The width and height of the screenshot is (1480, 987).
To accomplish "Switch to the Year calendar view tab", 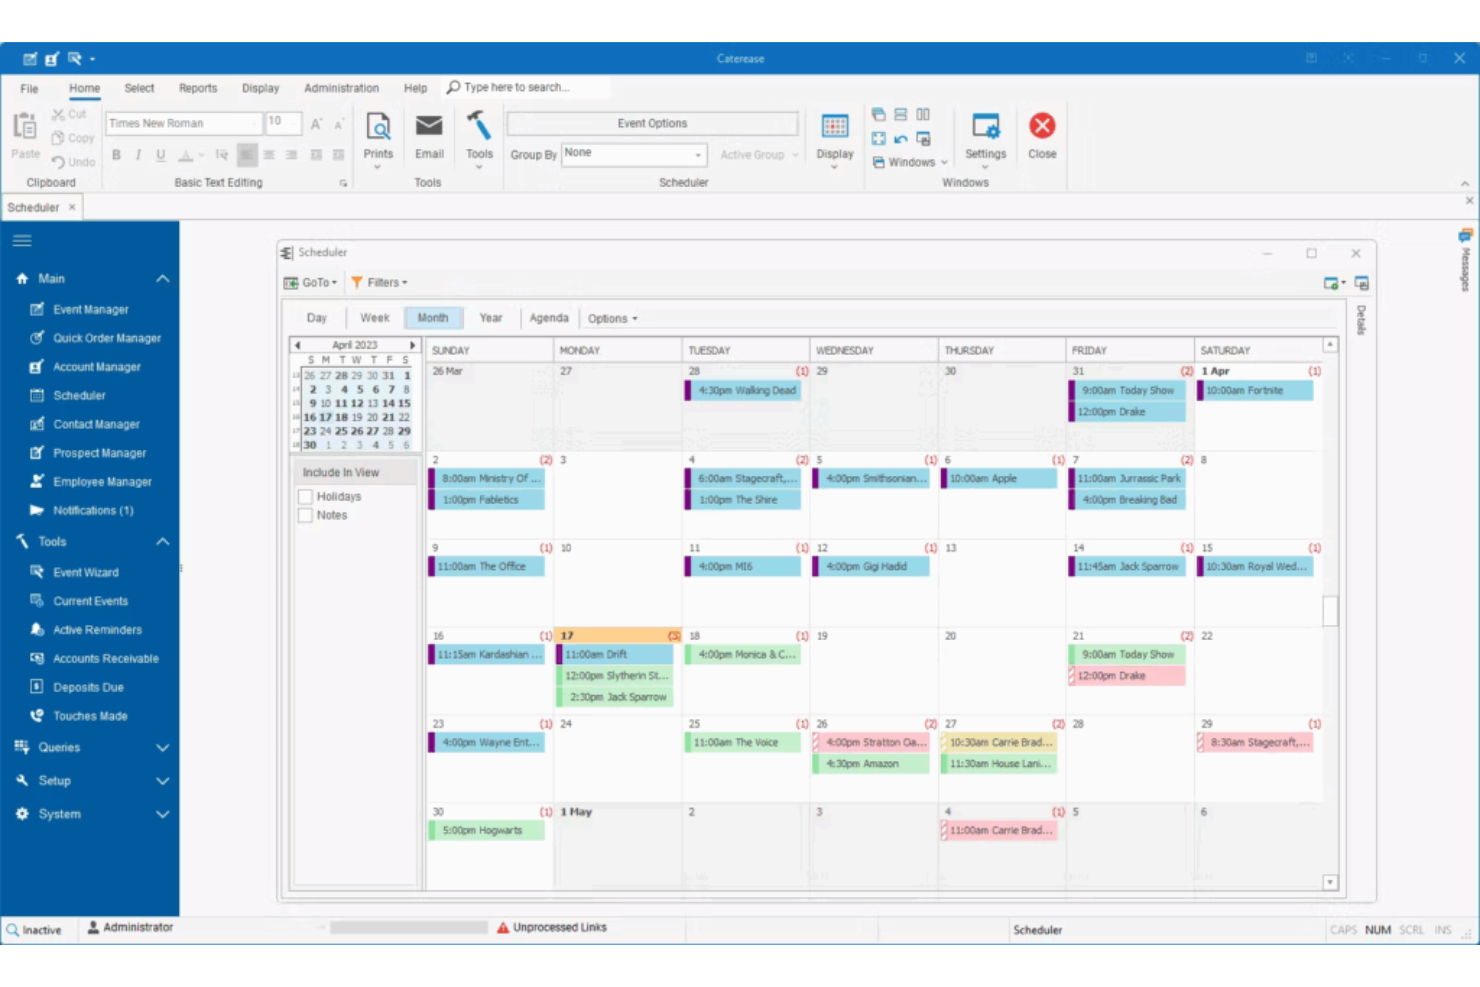I will [x=491, y=318].
